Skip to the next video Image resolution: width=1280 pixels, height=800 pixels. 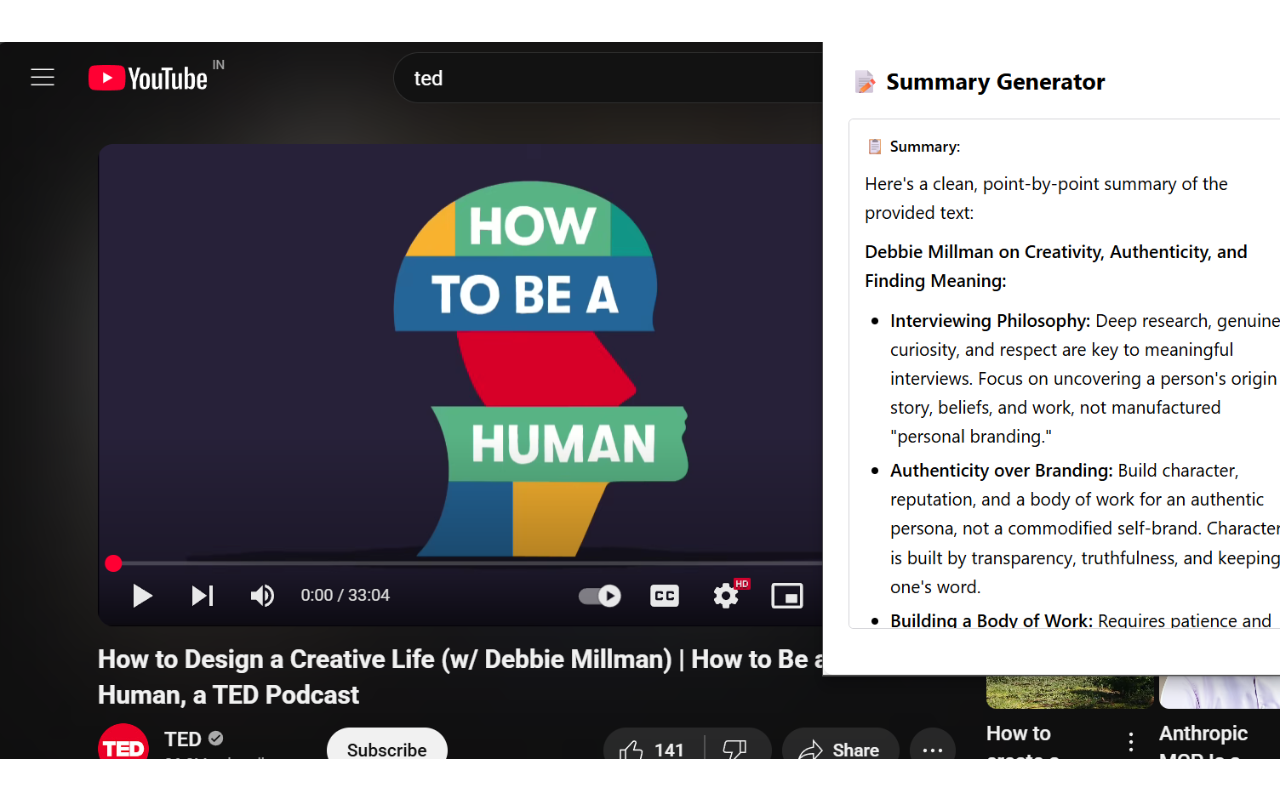click(202, 596)
